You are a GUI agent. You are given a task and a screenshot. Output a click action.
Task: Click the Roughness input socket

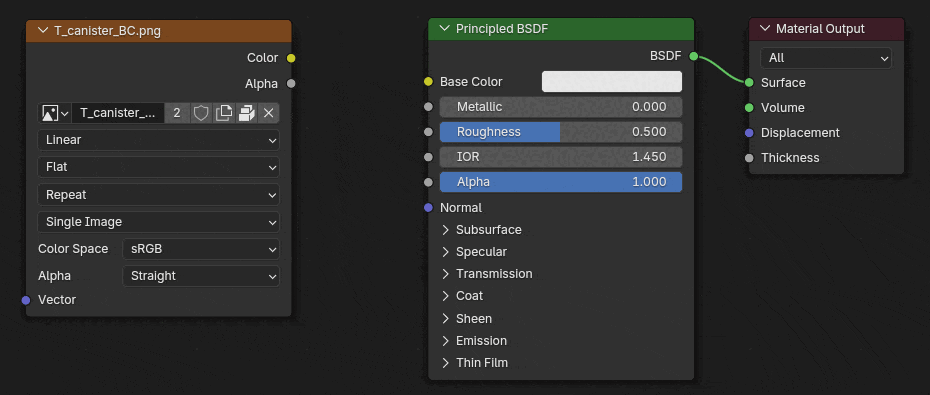point(429,132)
